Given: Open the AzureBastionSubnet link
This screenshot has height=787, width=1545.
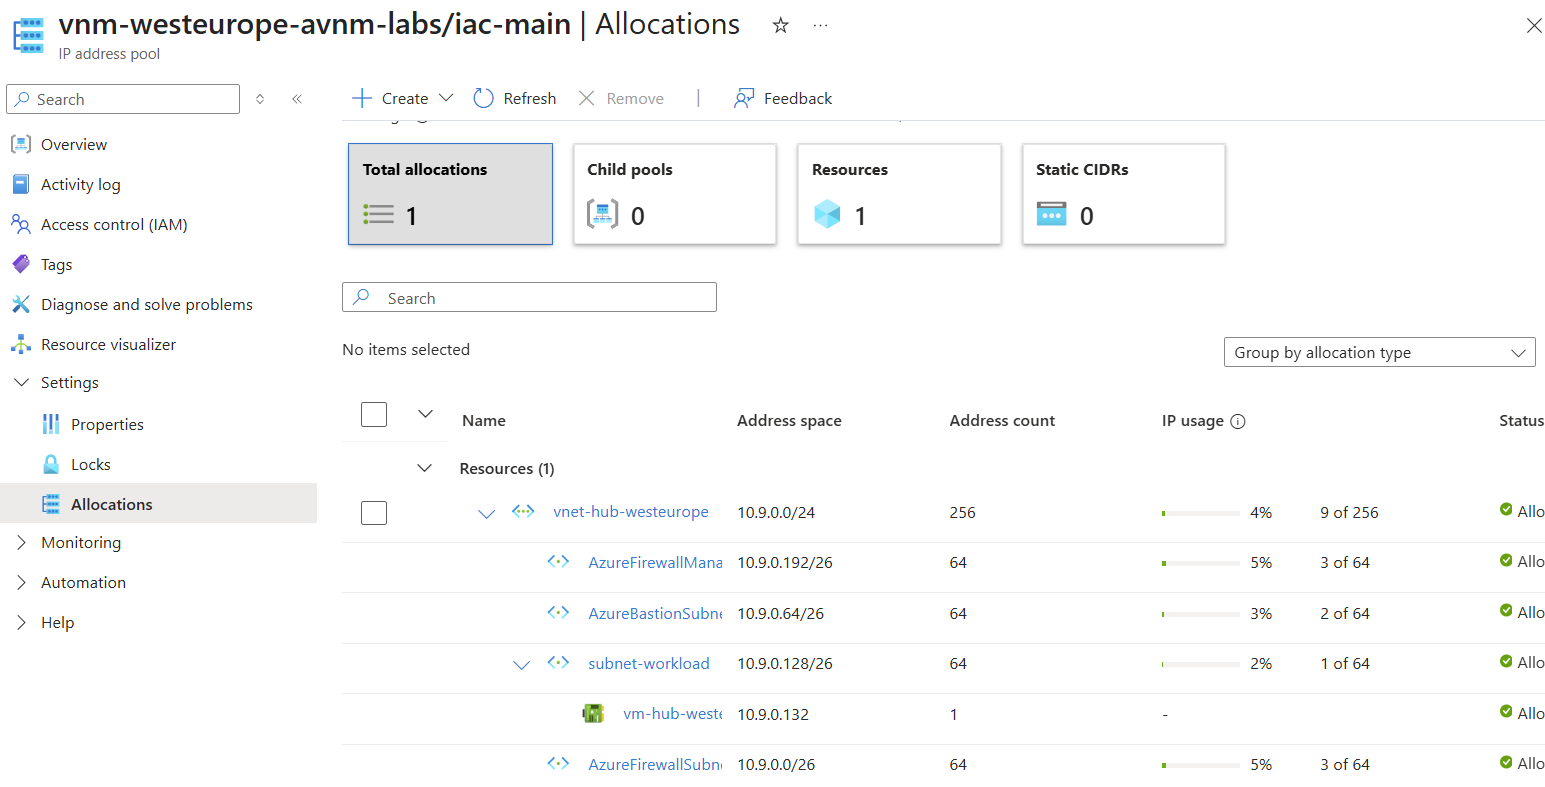Looking at the screenshot, I should coord(655,613).
